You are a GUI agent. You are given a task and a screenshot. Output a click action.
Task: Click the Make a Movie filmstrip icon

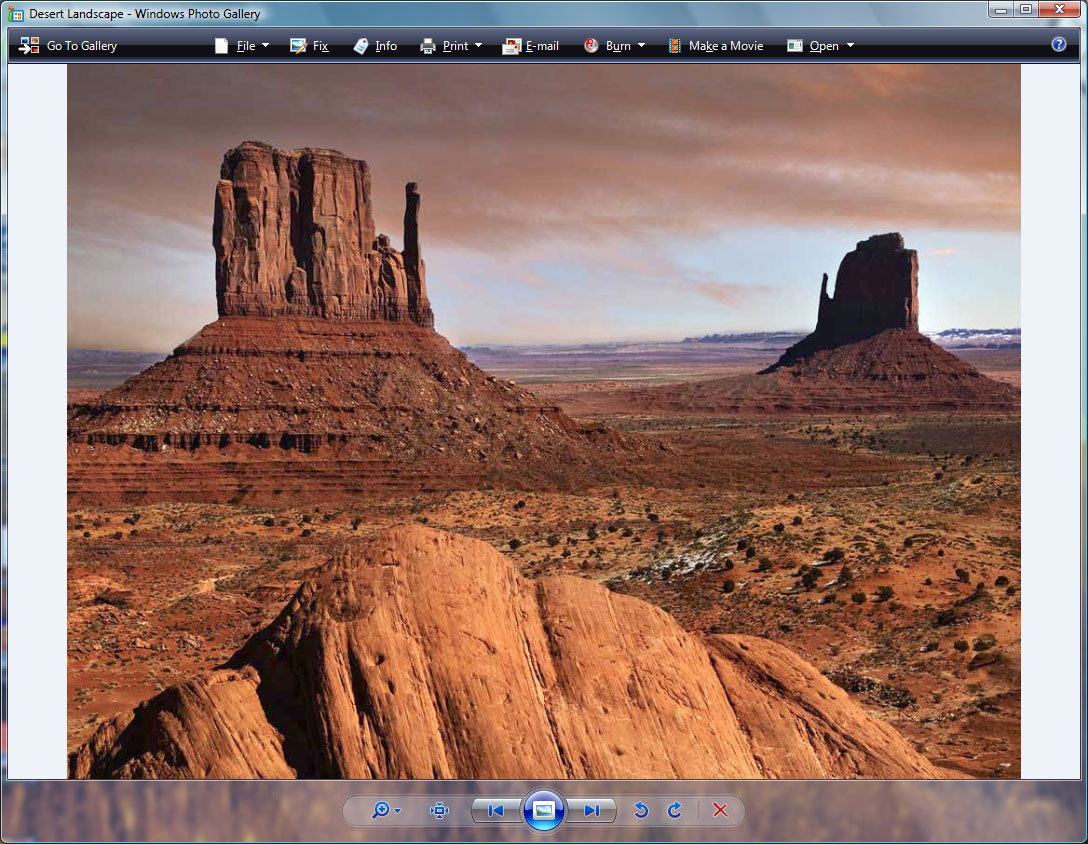tap(674, 46)
